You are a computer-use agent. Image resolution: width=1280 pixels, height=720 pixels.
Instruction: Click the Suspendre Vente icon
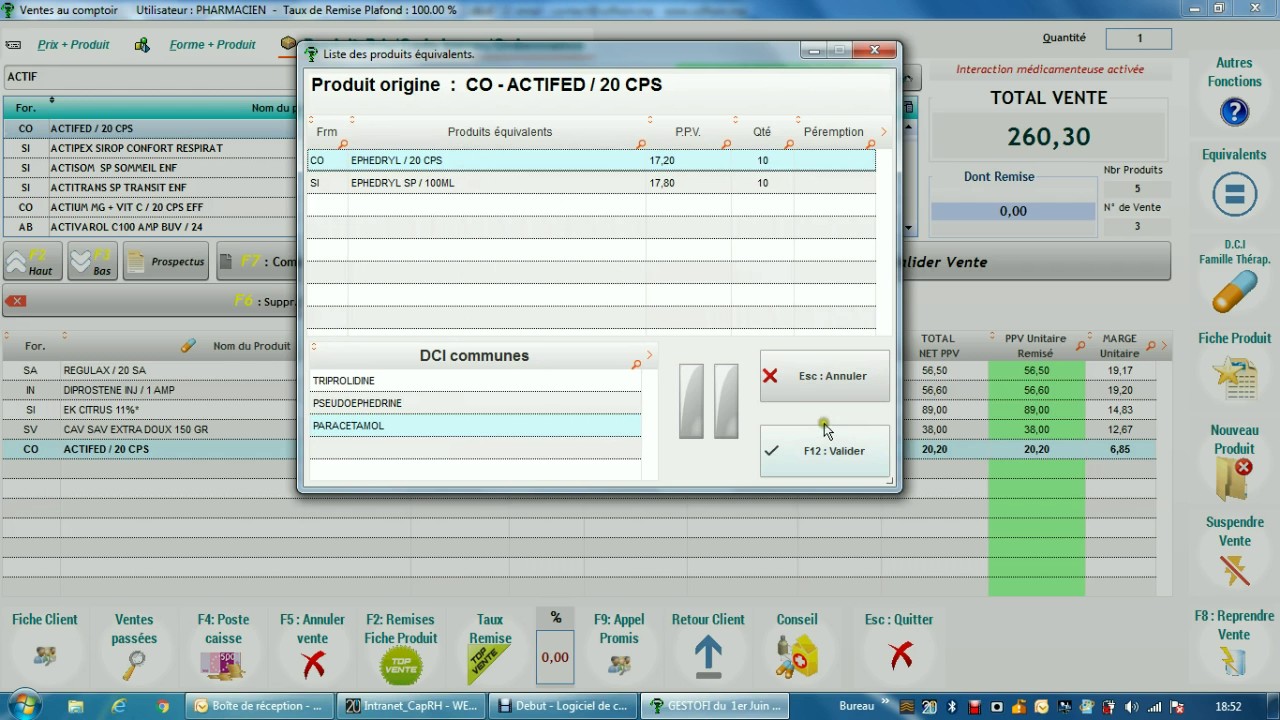1234,570
